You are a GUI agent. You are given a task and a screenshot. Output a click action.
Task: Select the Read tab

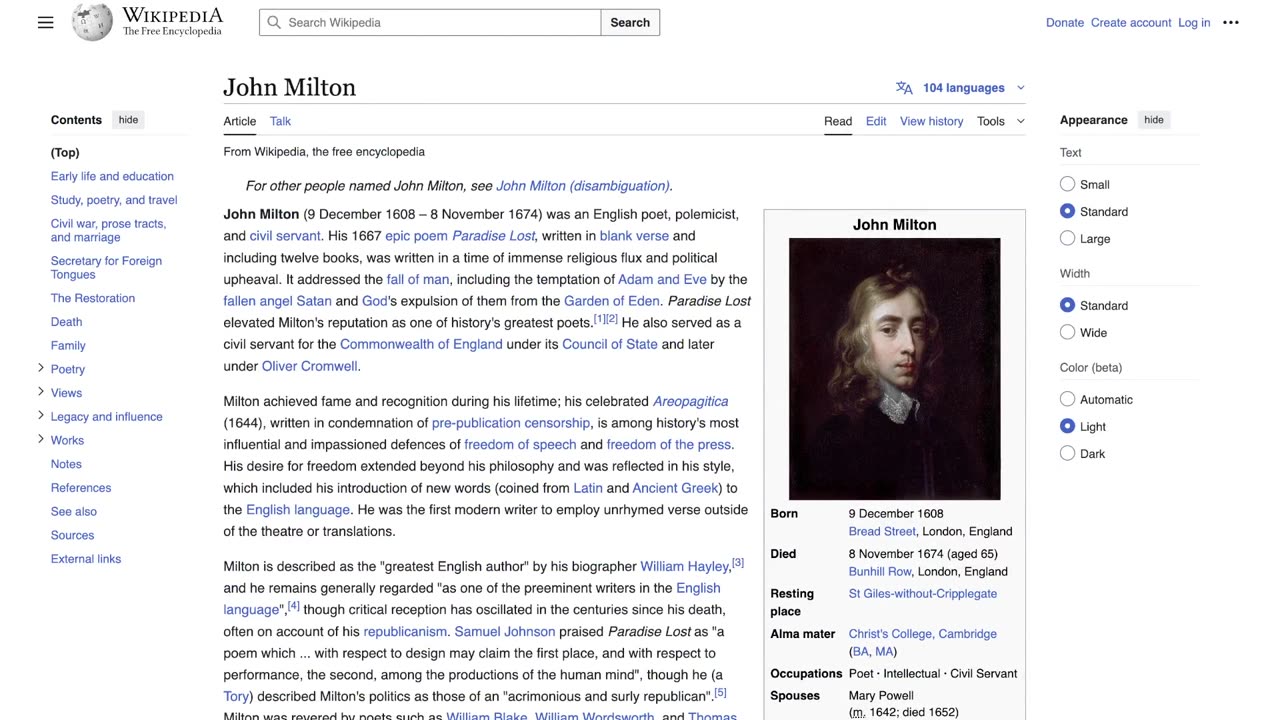838,121
